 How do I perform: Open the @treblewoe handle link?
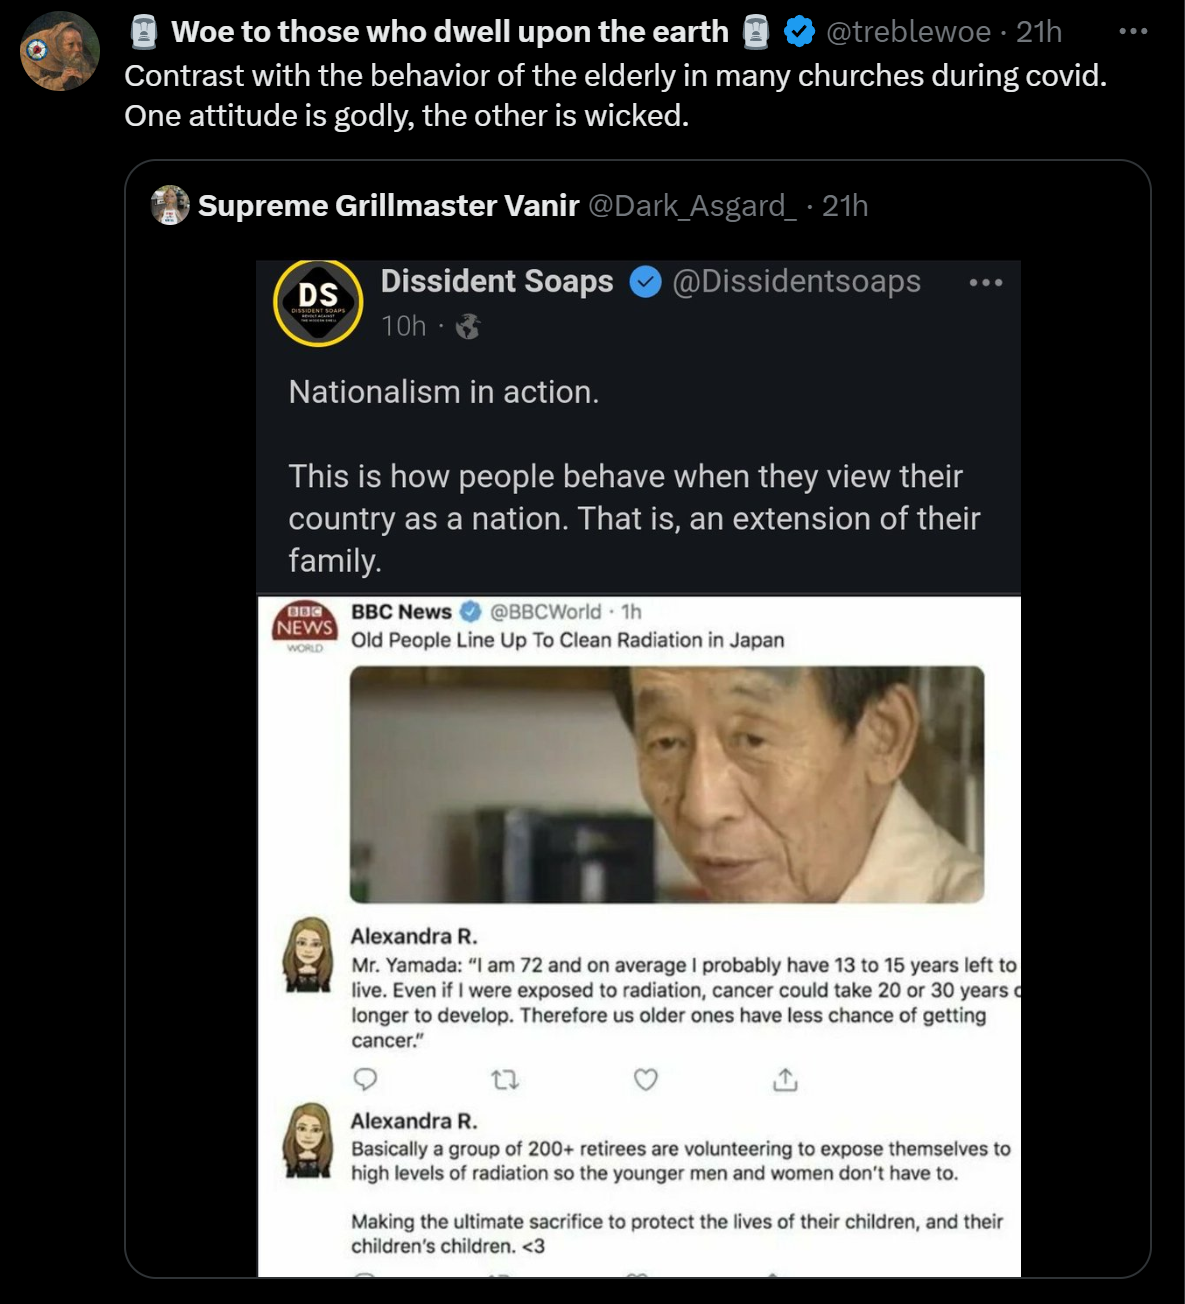(x=908, y=32)
